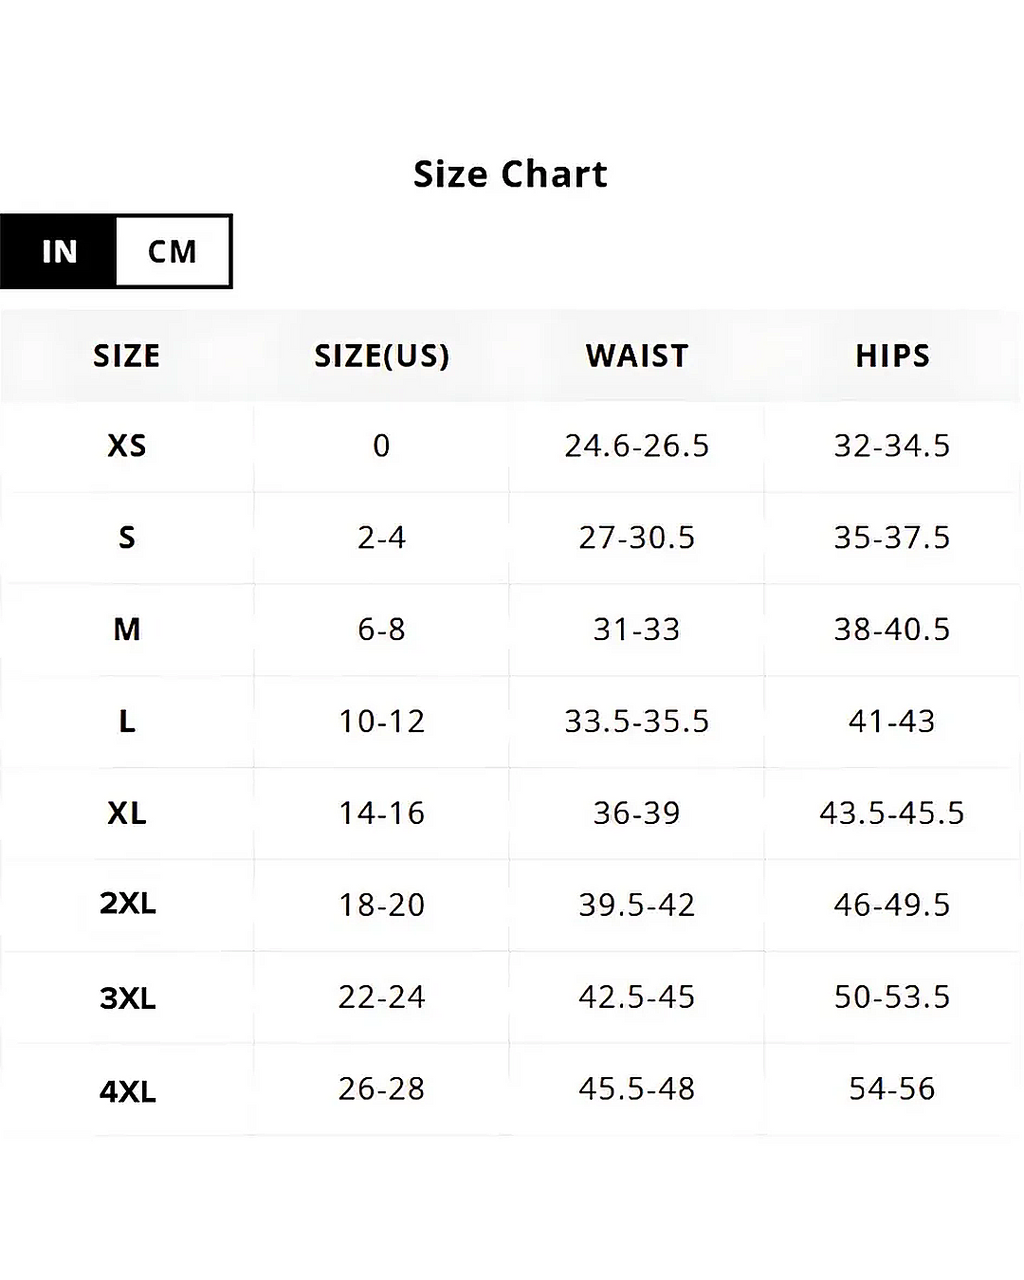The width and height of the screenshot is (1024, 1280).
Task: Select the XL size row label
Action: click(126, 813)
